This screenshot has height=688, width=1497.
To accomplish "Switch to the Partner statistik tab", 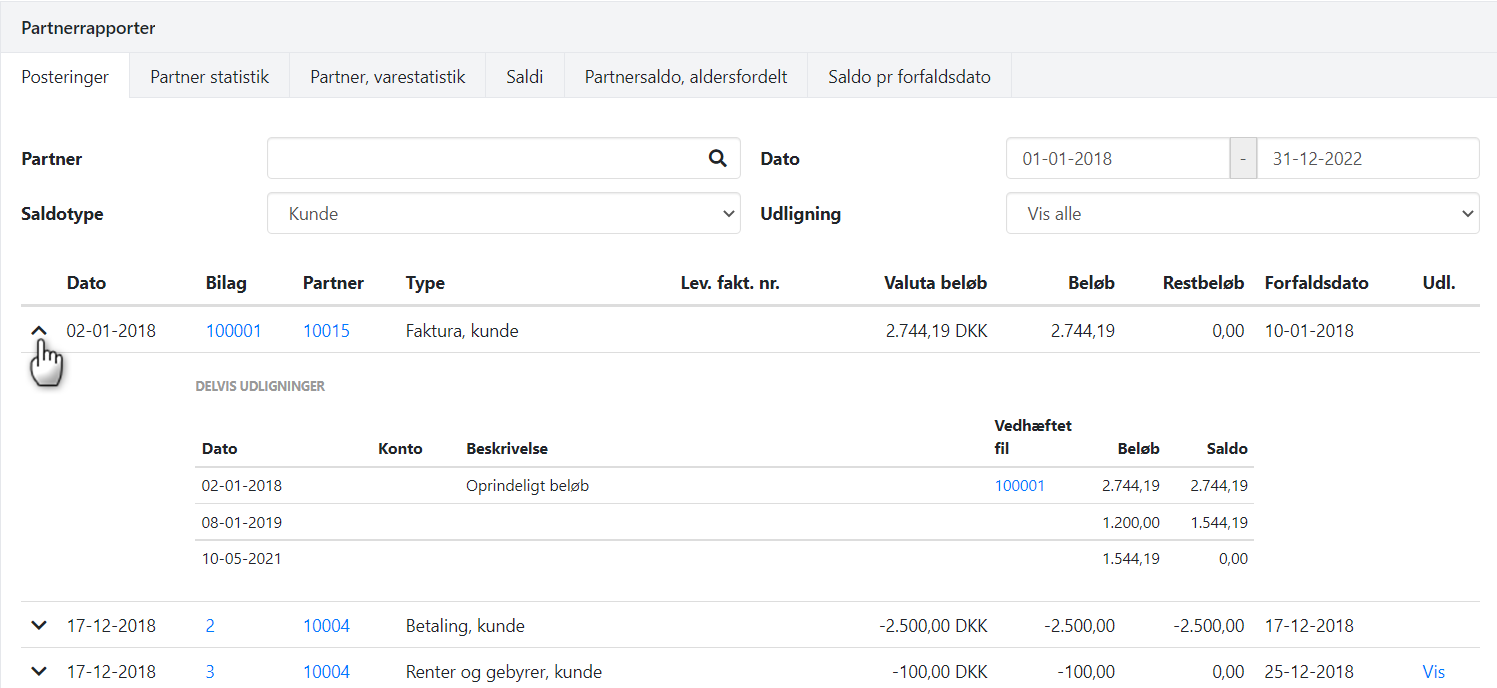I will pos(208,75).
